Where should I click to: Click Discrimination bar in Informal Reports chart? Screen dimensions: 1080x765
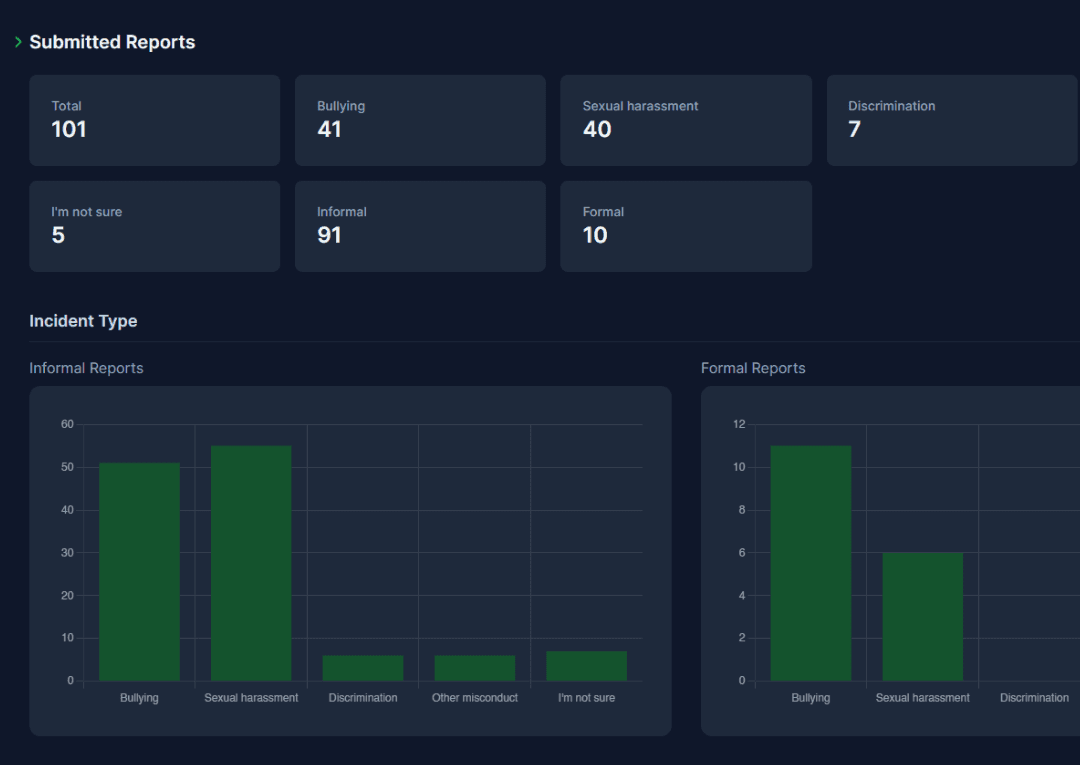[x=363, y=668]
